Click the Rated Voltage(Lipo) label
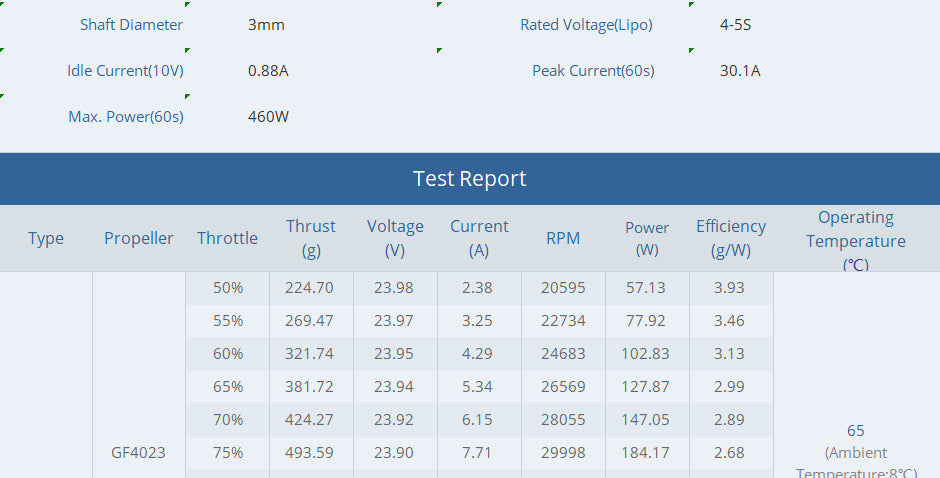This screenshot has width=940, height=478. pyautogui.click(x=586, y=25)
